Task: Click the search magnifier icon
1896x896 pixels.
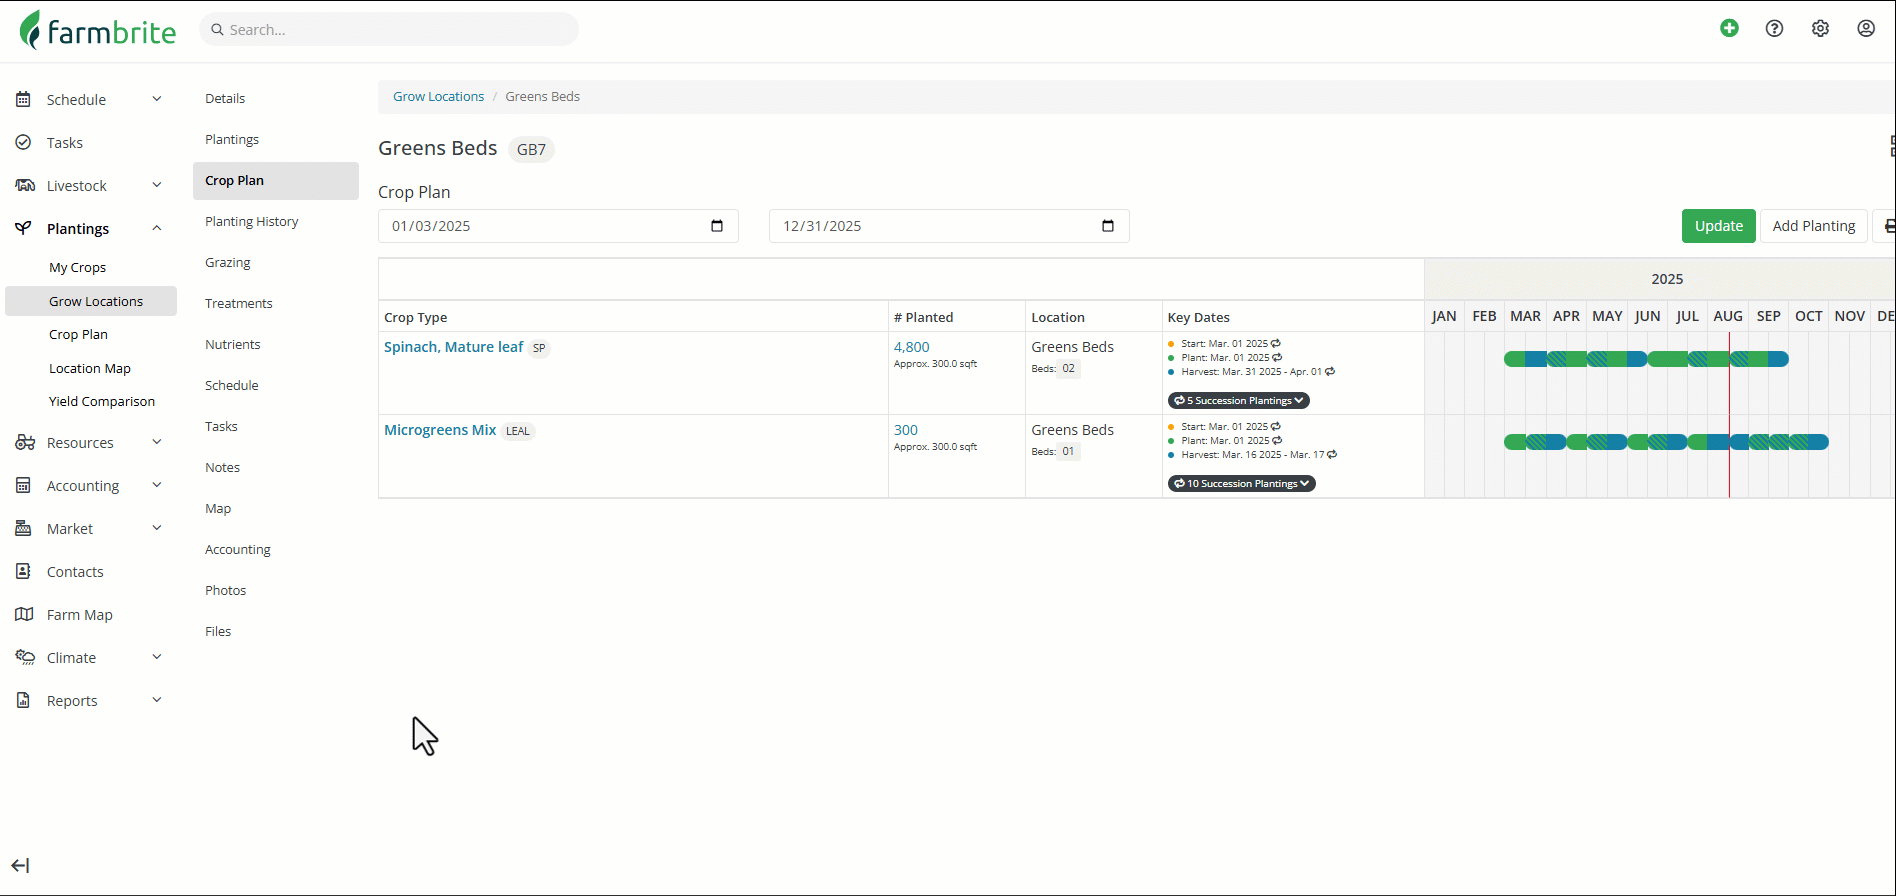Action: 217,30
